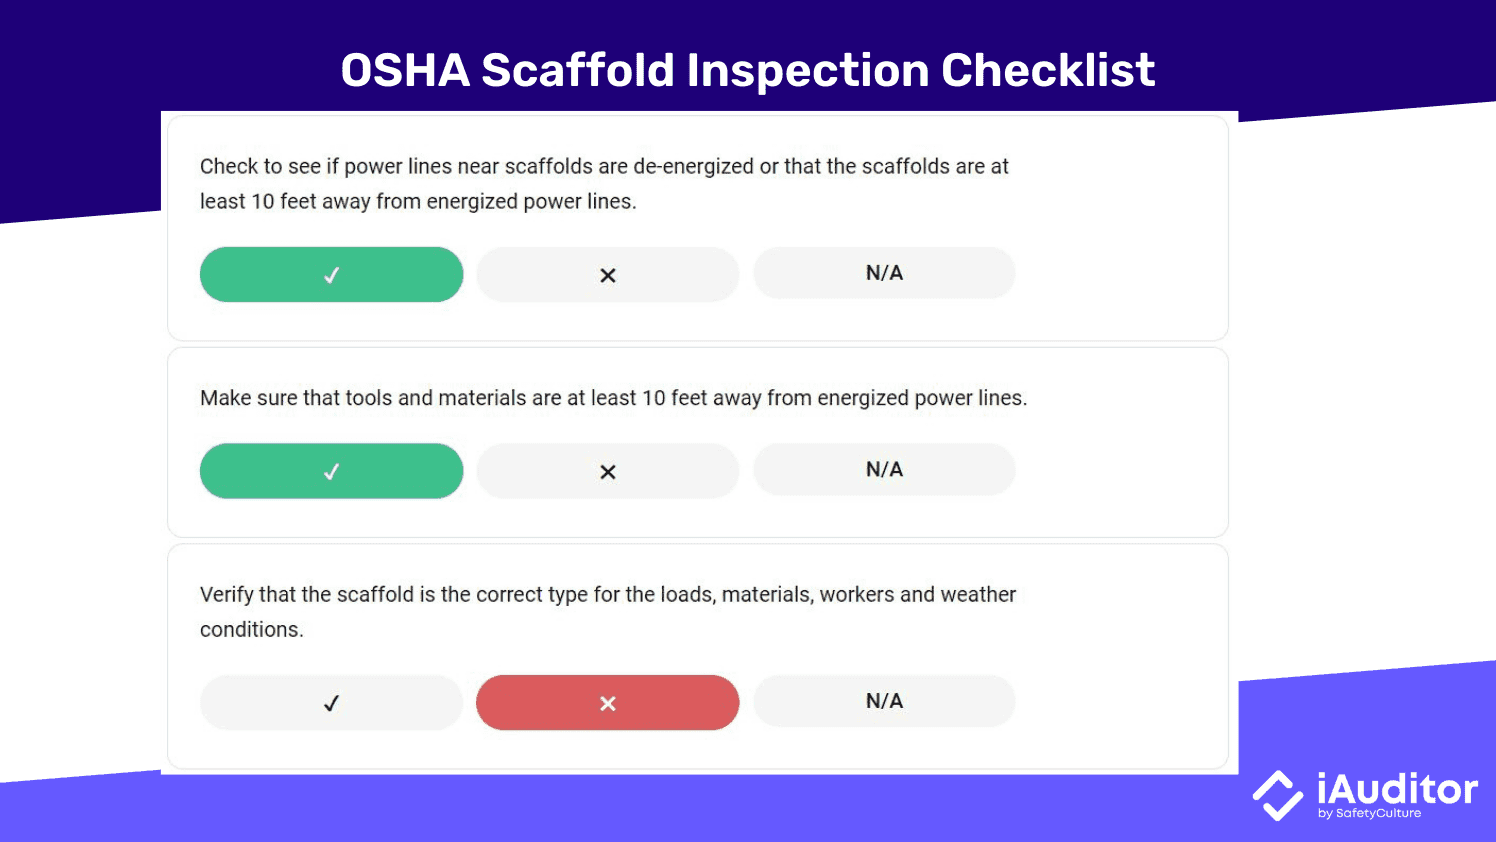The image size is (1496, 842).
Task: Select the checkmark icon for tools and materials item
Action: pos(331,470)
